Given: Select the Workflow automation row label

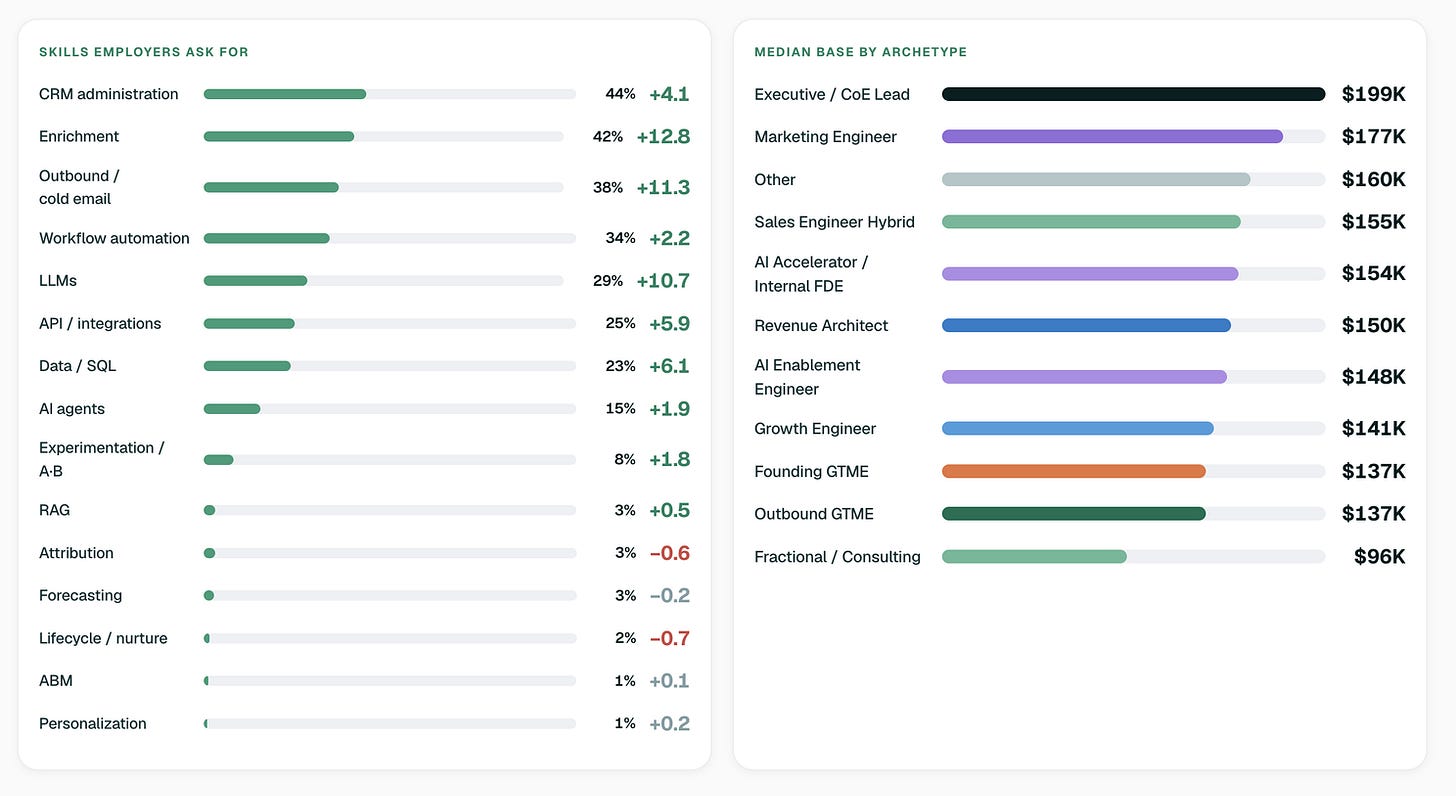Looking at the screenshot, I should (x=114, y=238).
